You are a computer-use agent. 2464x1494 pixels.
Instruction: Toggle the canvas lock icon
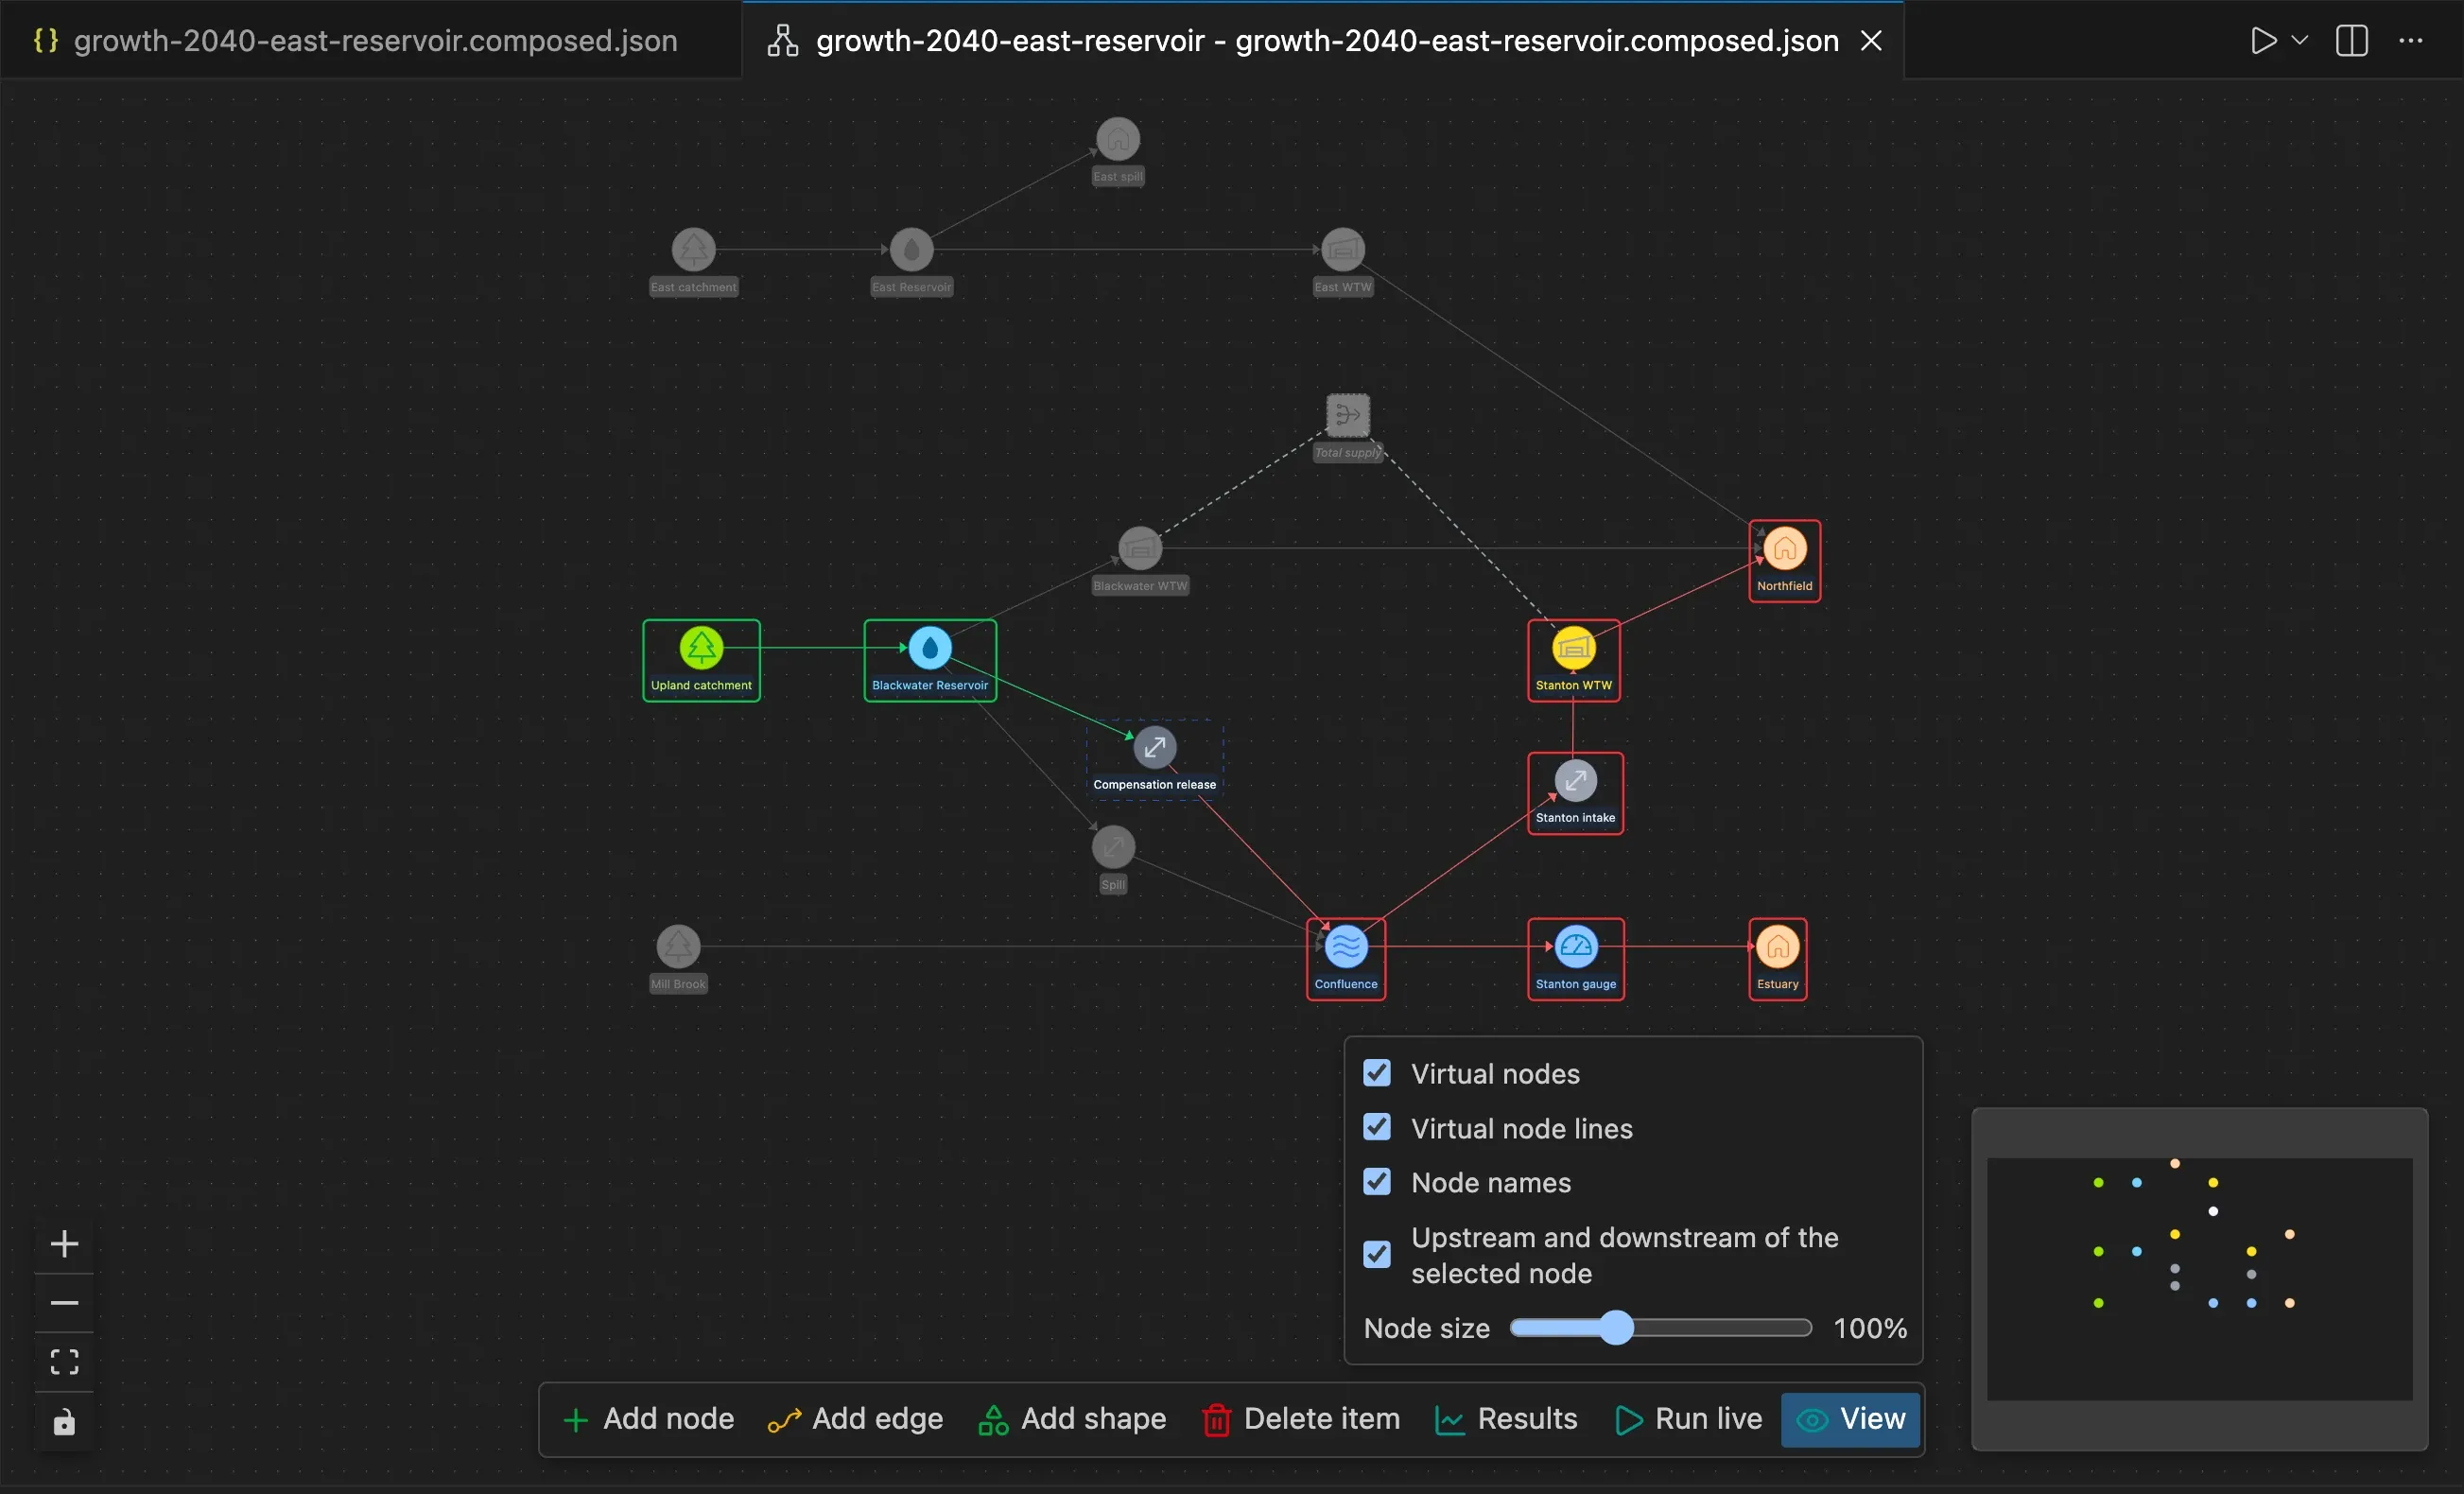click(64, 1421)
